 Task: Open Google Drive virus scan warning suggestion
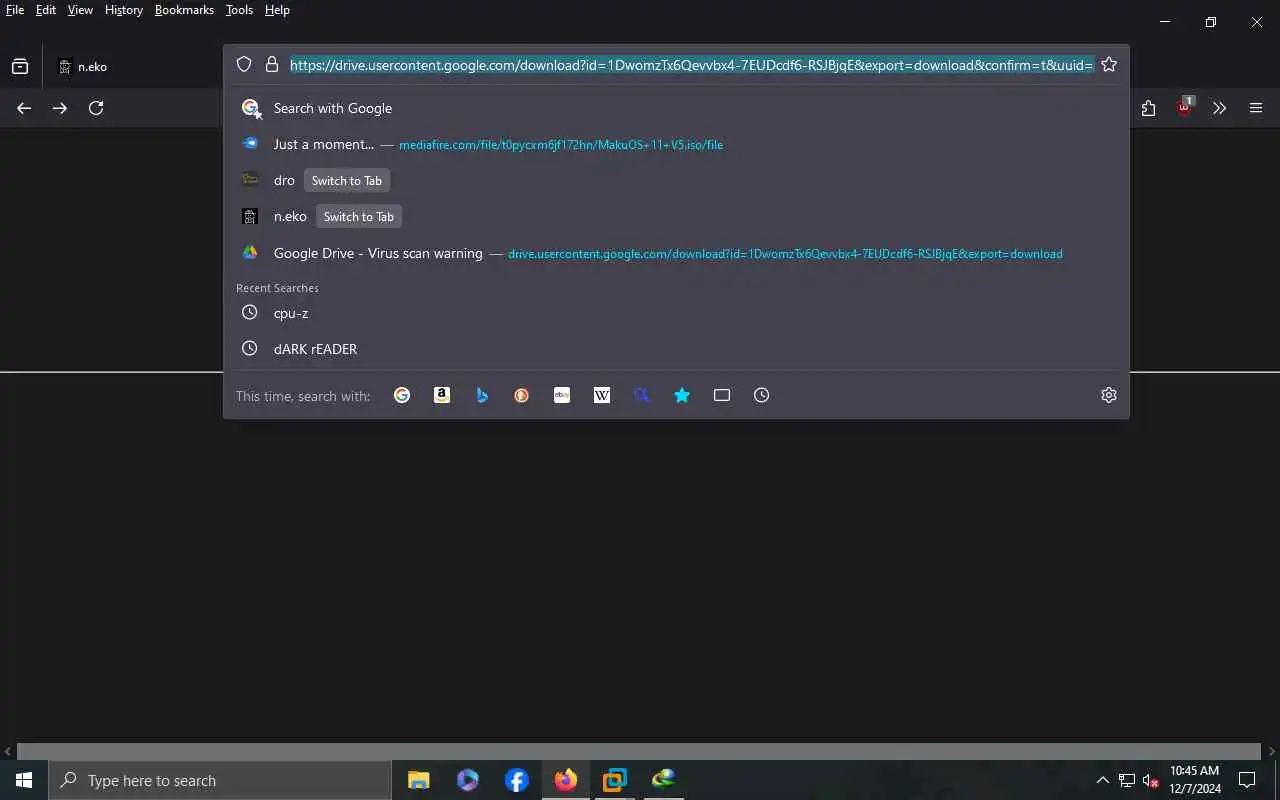(x=676, y=253)
